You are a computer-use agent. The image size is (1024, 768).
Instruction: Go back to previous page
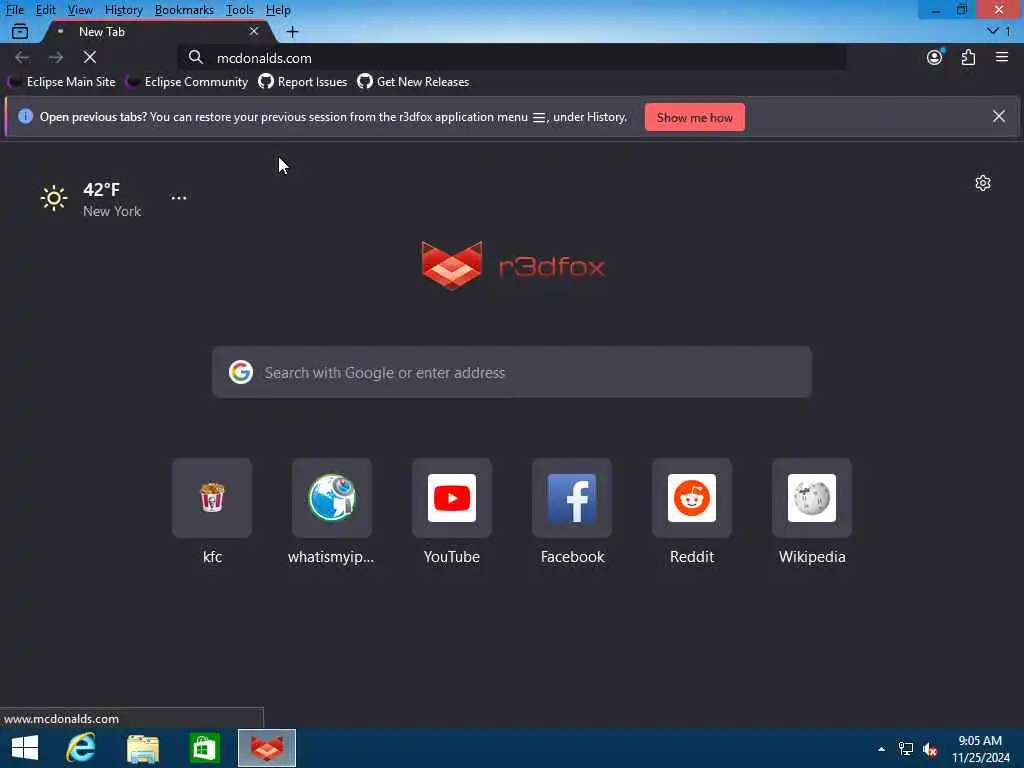click(x=22, y=57)
